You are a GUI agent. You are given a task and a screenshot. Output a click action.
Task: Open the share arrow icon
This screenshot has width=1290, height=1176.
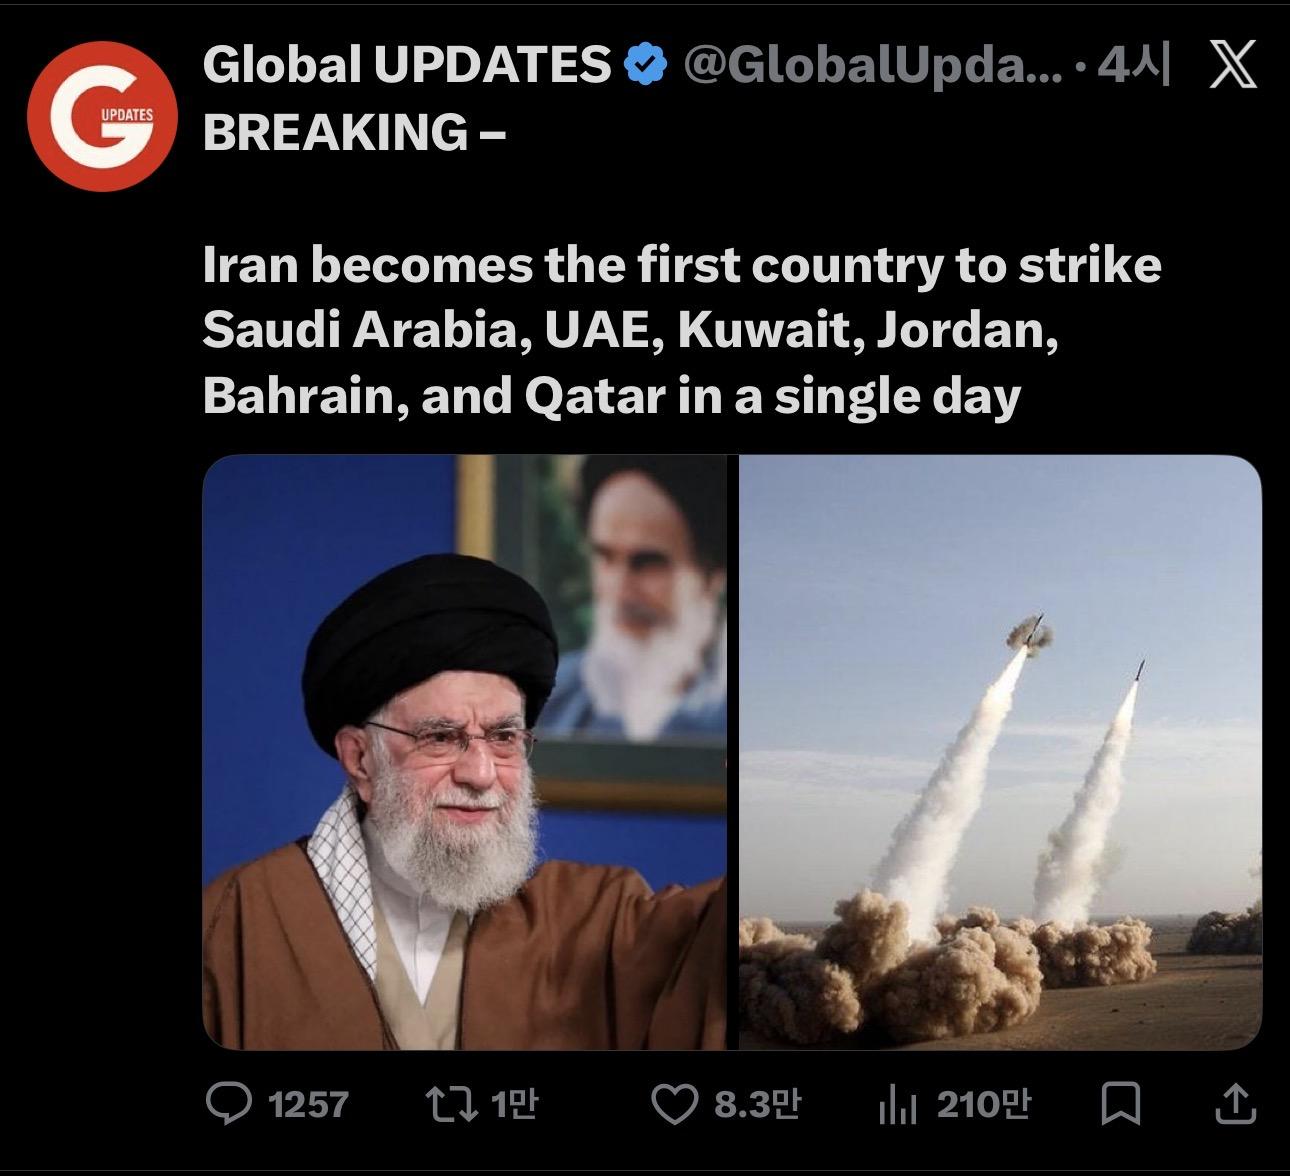pos(1235,1103)
